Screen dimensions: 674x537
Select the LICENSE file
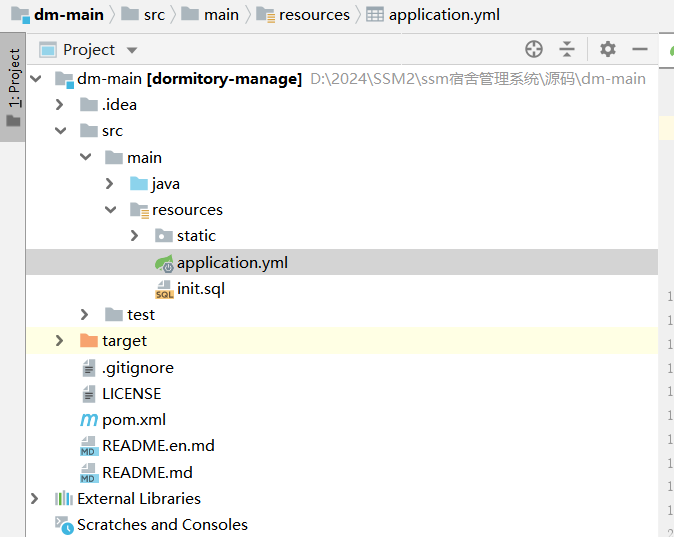(x=131, y=394)
